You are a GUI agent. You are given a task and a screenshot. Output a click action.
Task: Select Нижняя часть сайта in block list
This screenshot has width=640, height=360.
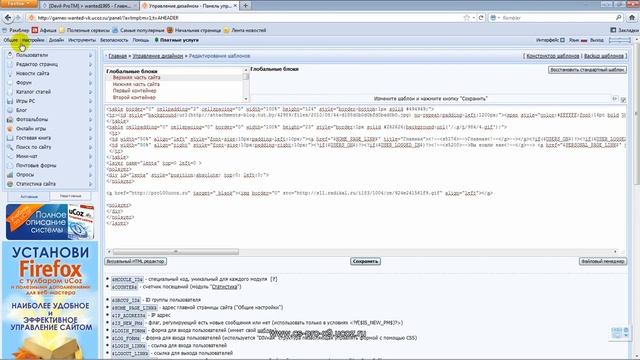coord(136,84)
